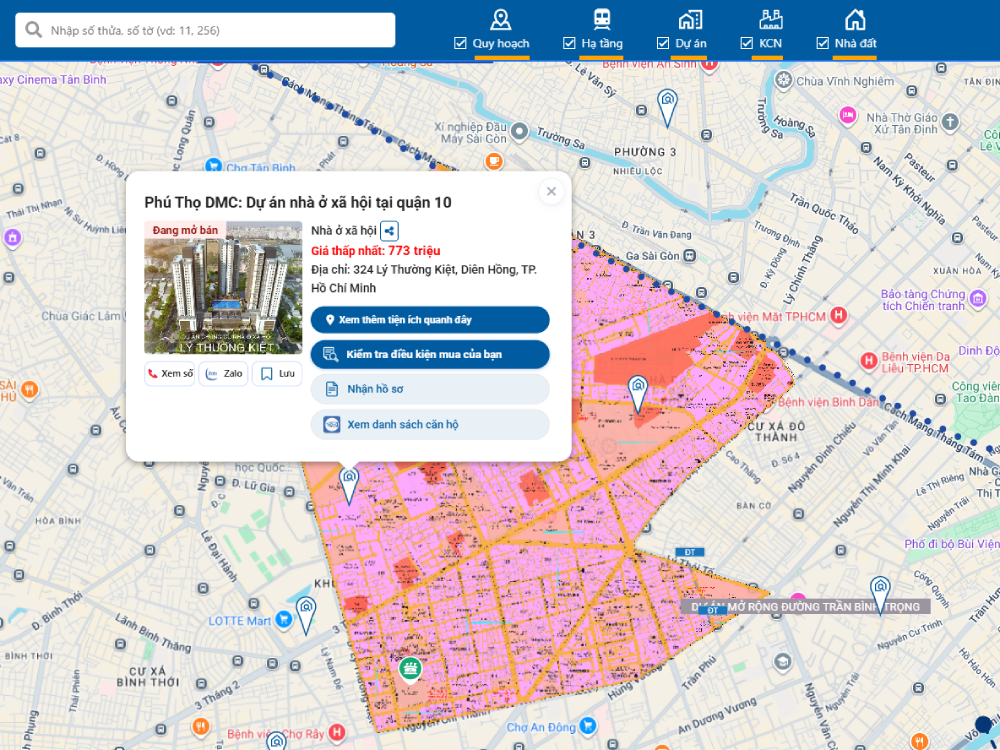Uncheck the Nhà đất checkbox
This screenshot has width=1000, height=750.
pyautogui.click(x=822, y=43)
